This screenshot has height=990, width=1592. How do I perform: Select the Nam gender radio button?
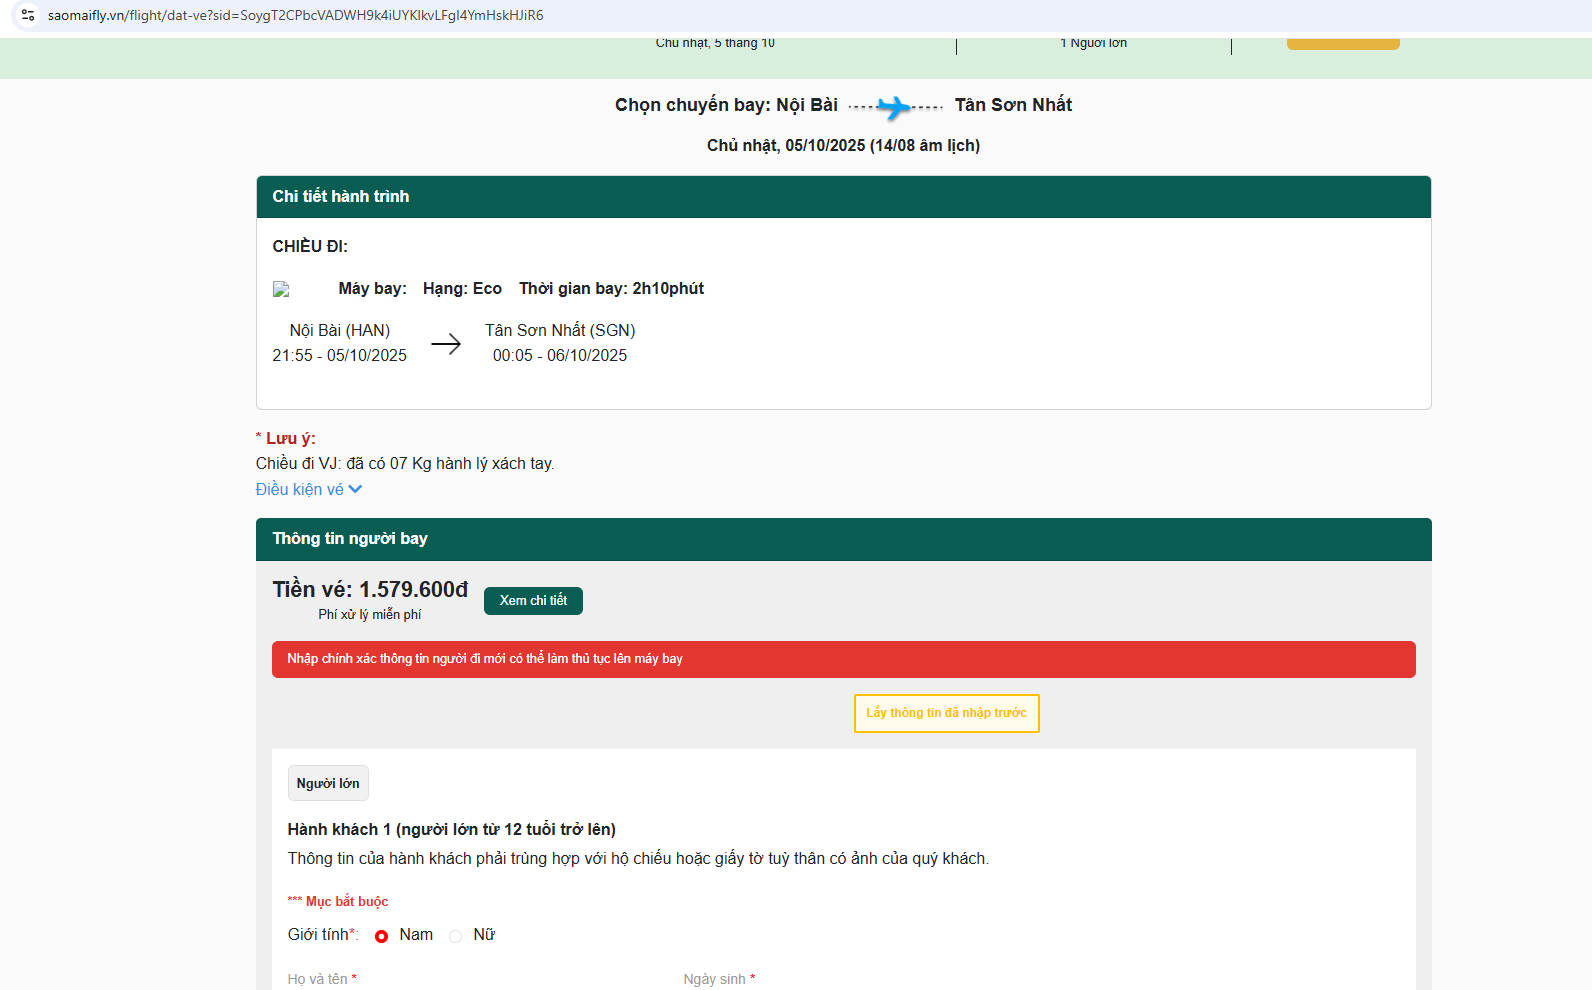click(381, 936)
